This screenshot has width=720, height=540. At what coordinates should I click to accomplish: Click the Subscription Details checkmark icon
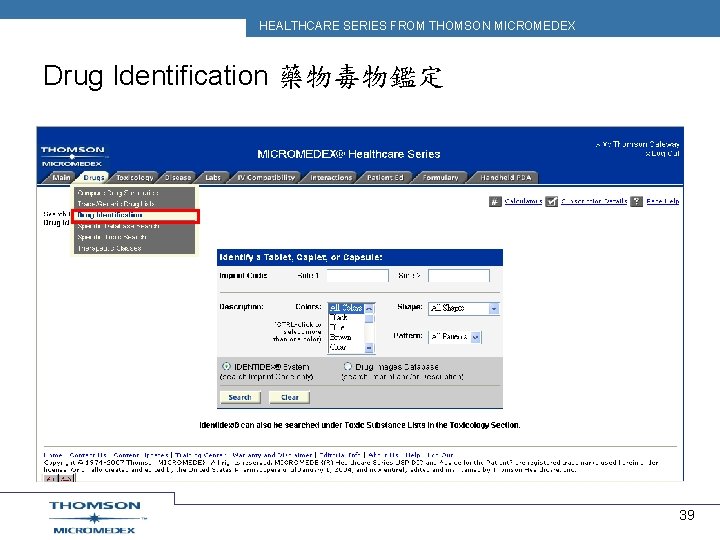click(551, 202)
